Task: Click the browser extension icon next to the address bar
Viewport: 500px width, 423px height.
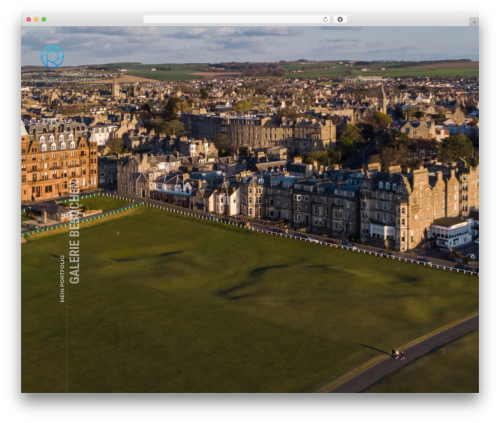Action: pyautogui.click(x=340, y=19)
